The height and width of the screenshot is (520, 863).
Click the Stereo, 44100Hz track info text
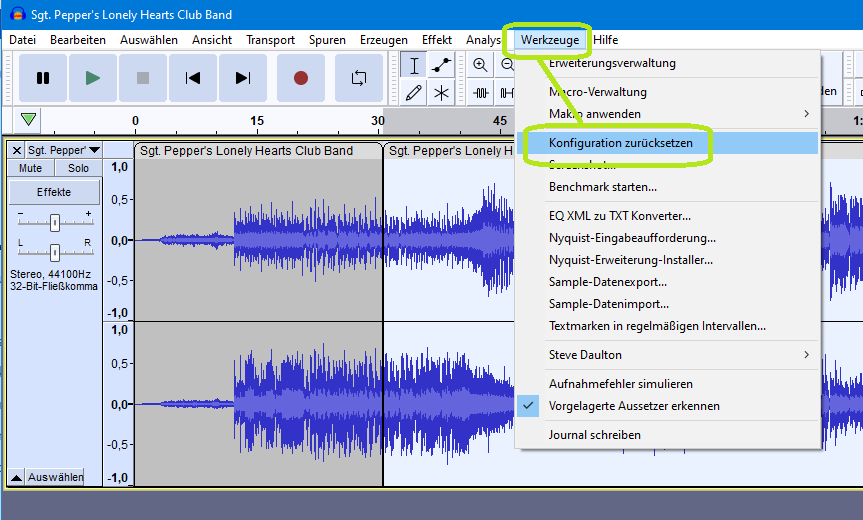[x=51, y=274]
